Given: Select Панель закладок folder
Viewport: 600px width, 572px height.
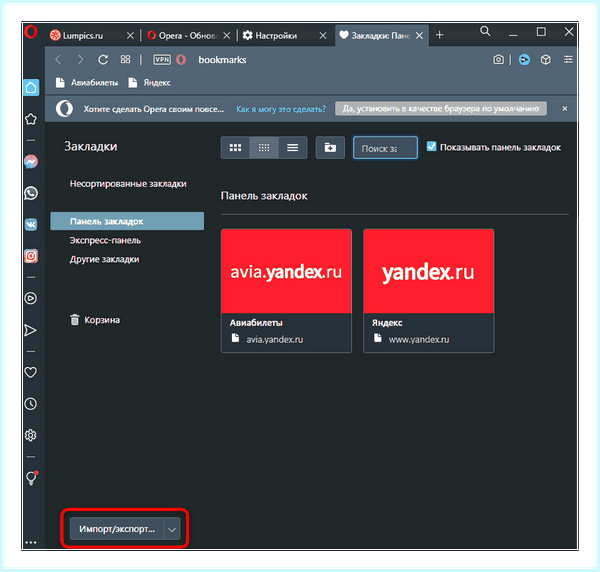Looking at the screenshot, I should coord(127,221).
